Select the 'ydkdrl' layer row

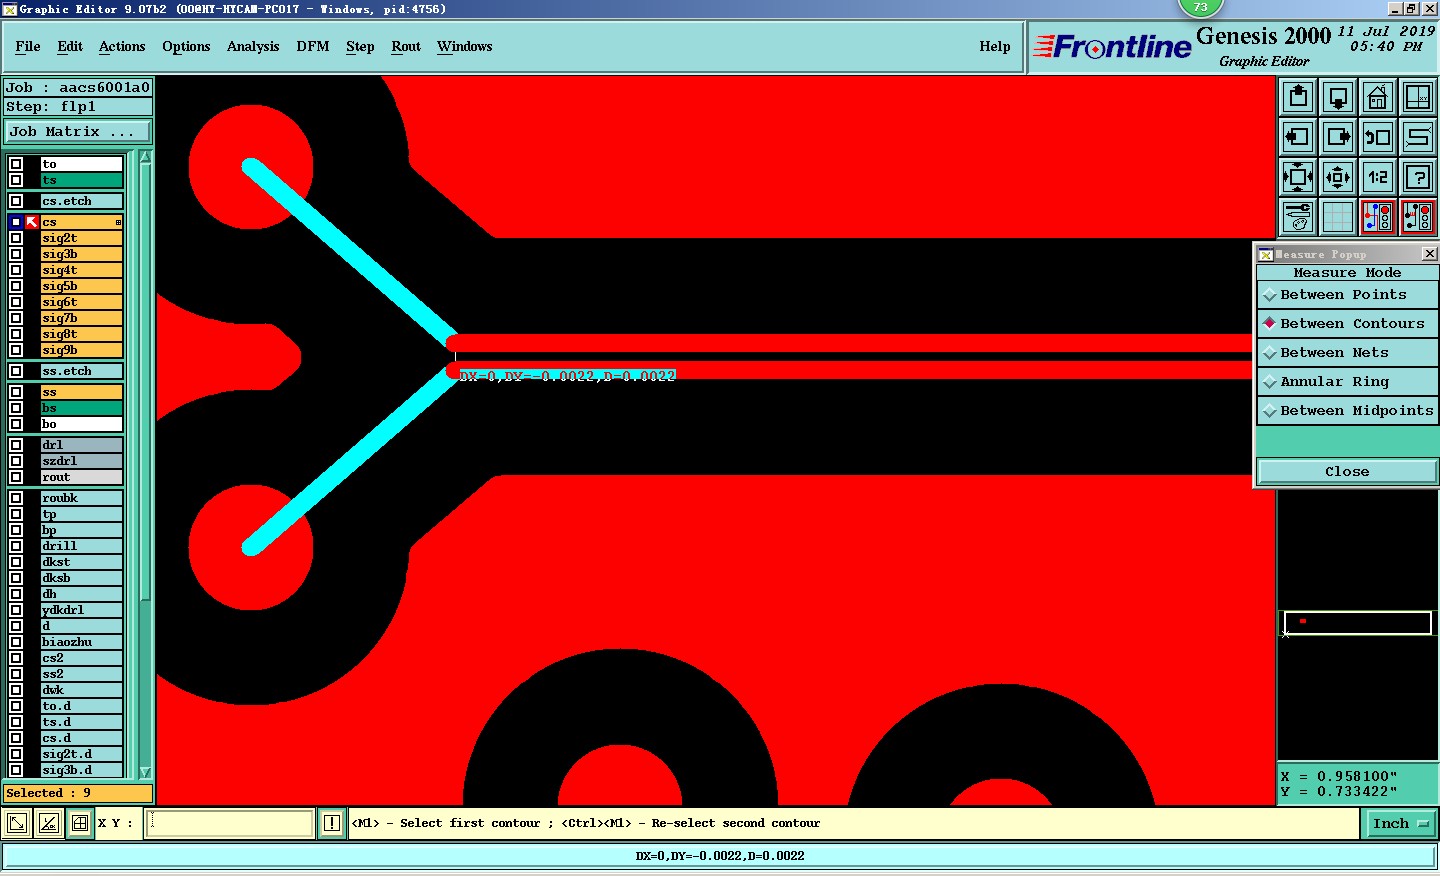[82, 610]
